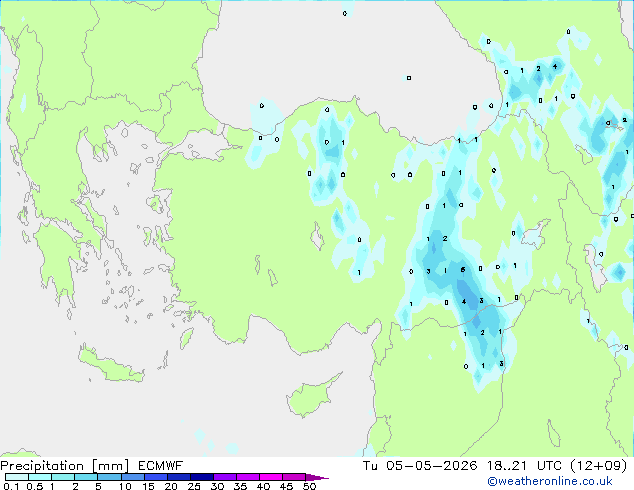Click the legend tick label '15'
634x490 pixels.
pos(148,486)
